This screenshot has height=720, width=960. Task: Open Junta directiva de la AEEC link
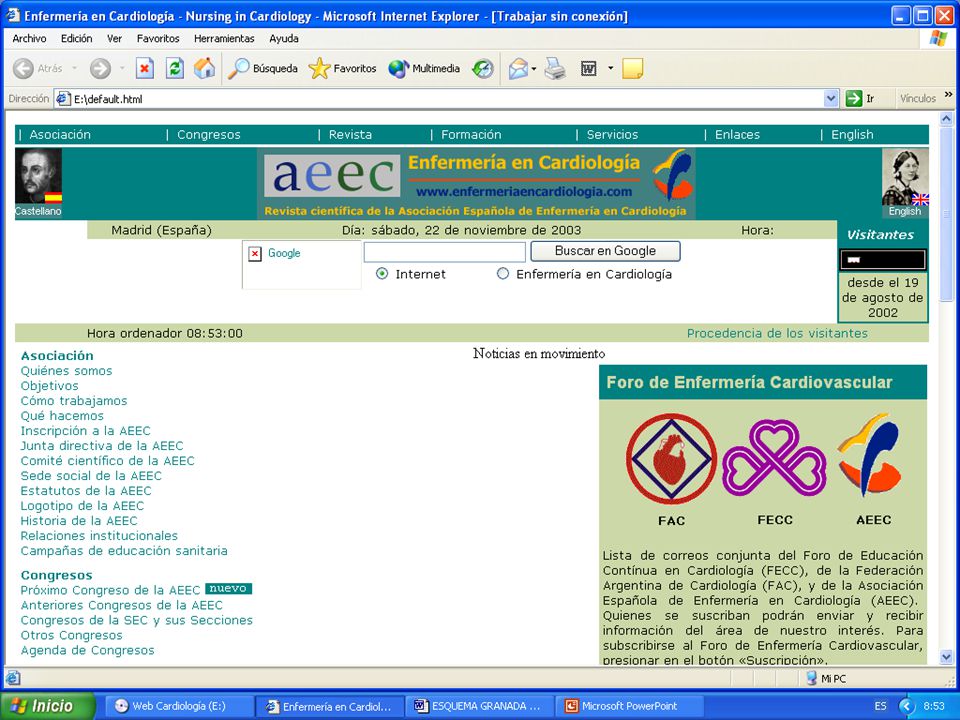pos(102,446)
